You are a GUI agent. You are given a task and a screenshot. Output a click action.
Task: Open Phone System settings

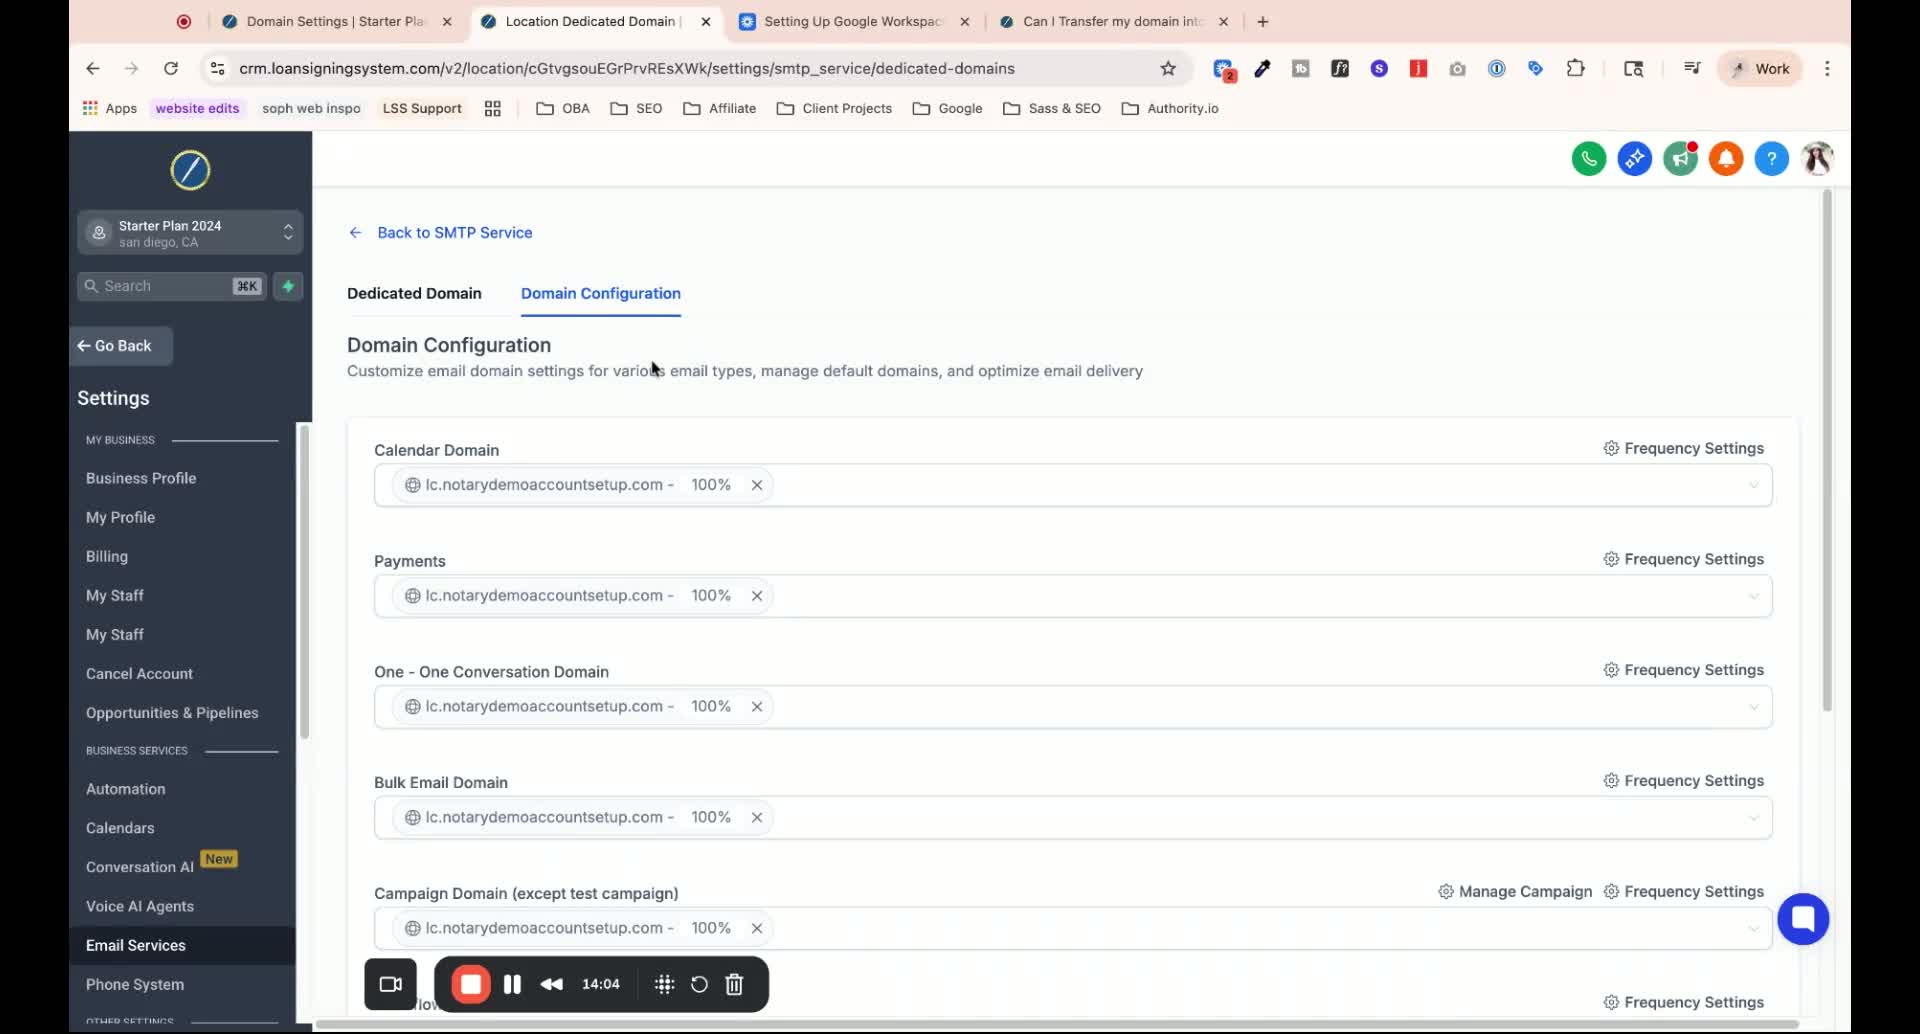click(x=135, y=985)
